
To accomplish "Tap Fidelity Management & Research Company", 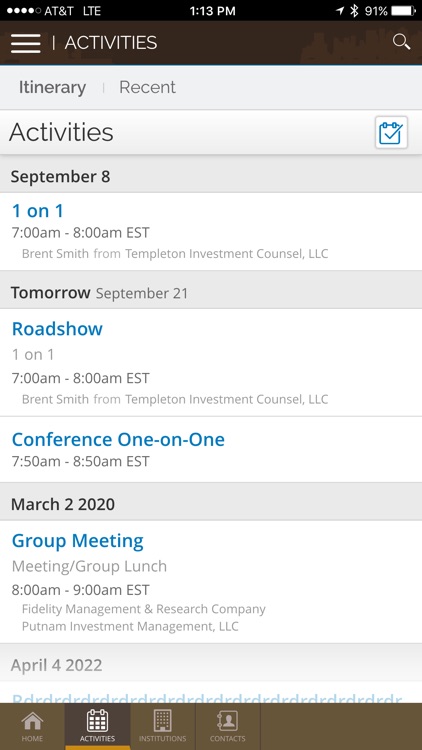I will tap(144, 609).
